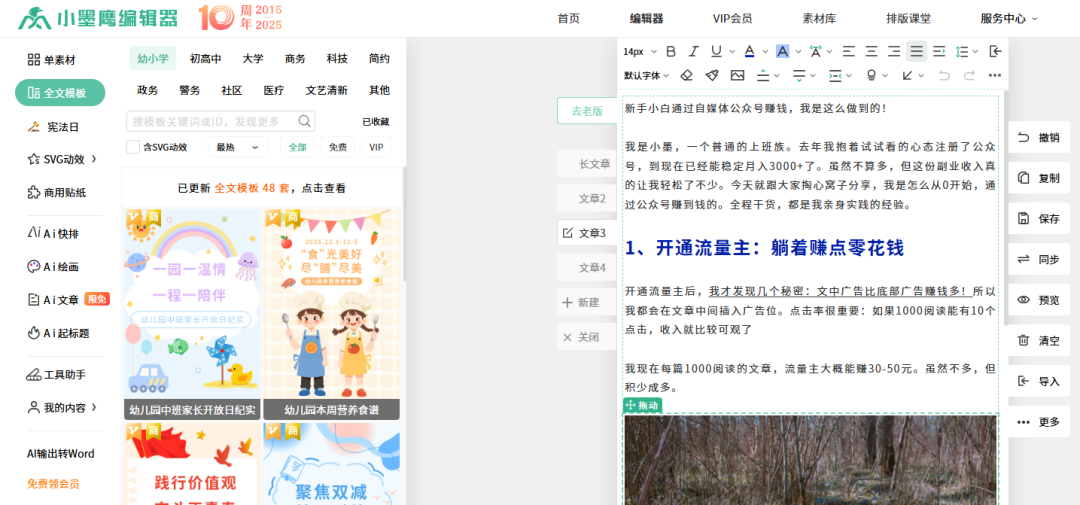Viewport: 1080px width, 505px height.
Task: Open 已更新全文模板48套 notice link
Action: (x=262, y=188)
